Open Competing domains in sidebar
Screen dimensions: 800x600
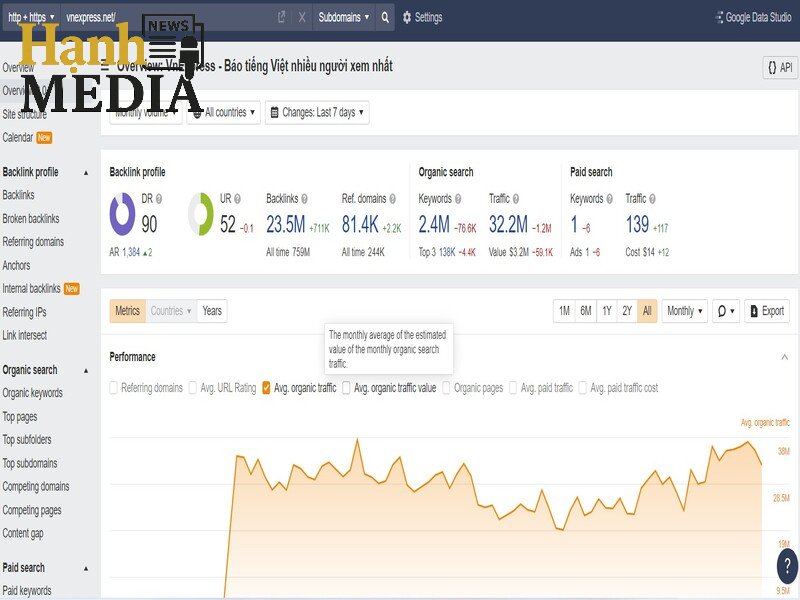click(x=36, y=487)
